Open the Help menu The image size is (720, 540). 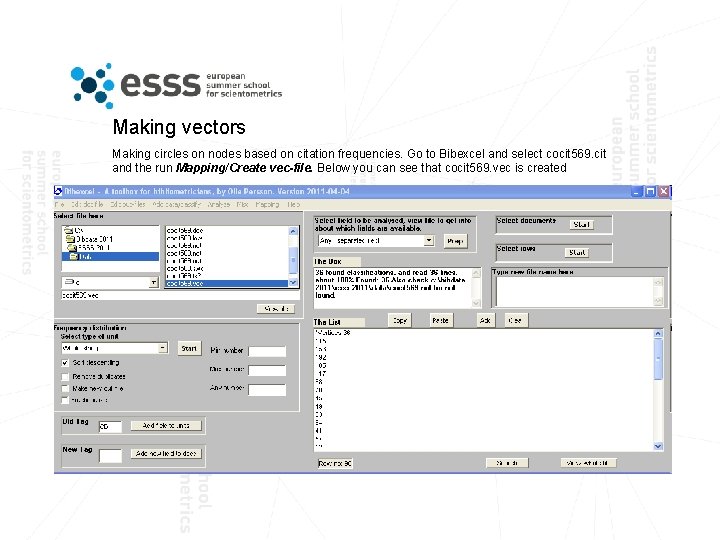tap(293, 204)
